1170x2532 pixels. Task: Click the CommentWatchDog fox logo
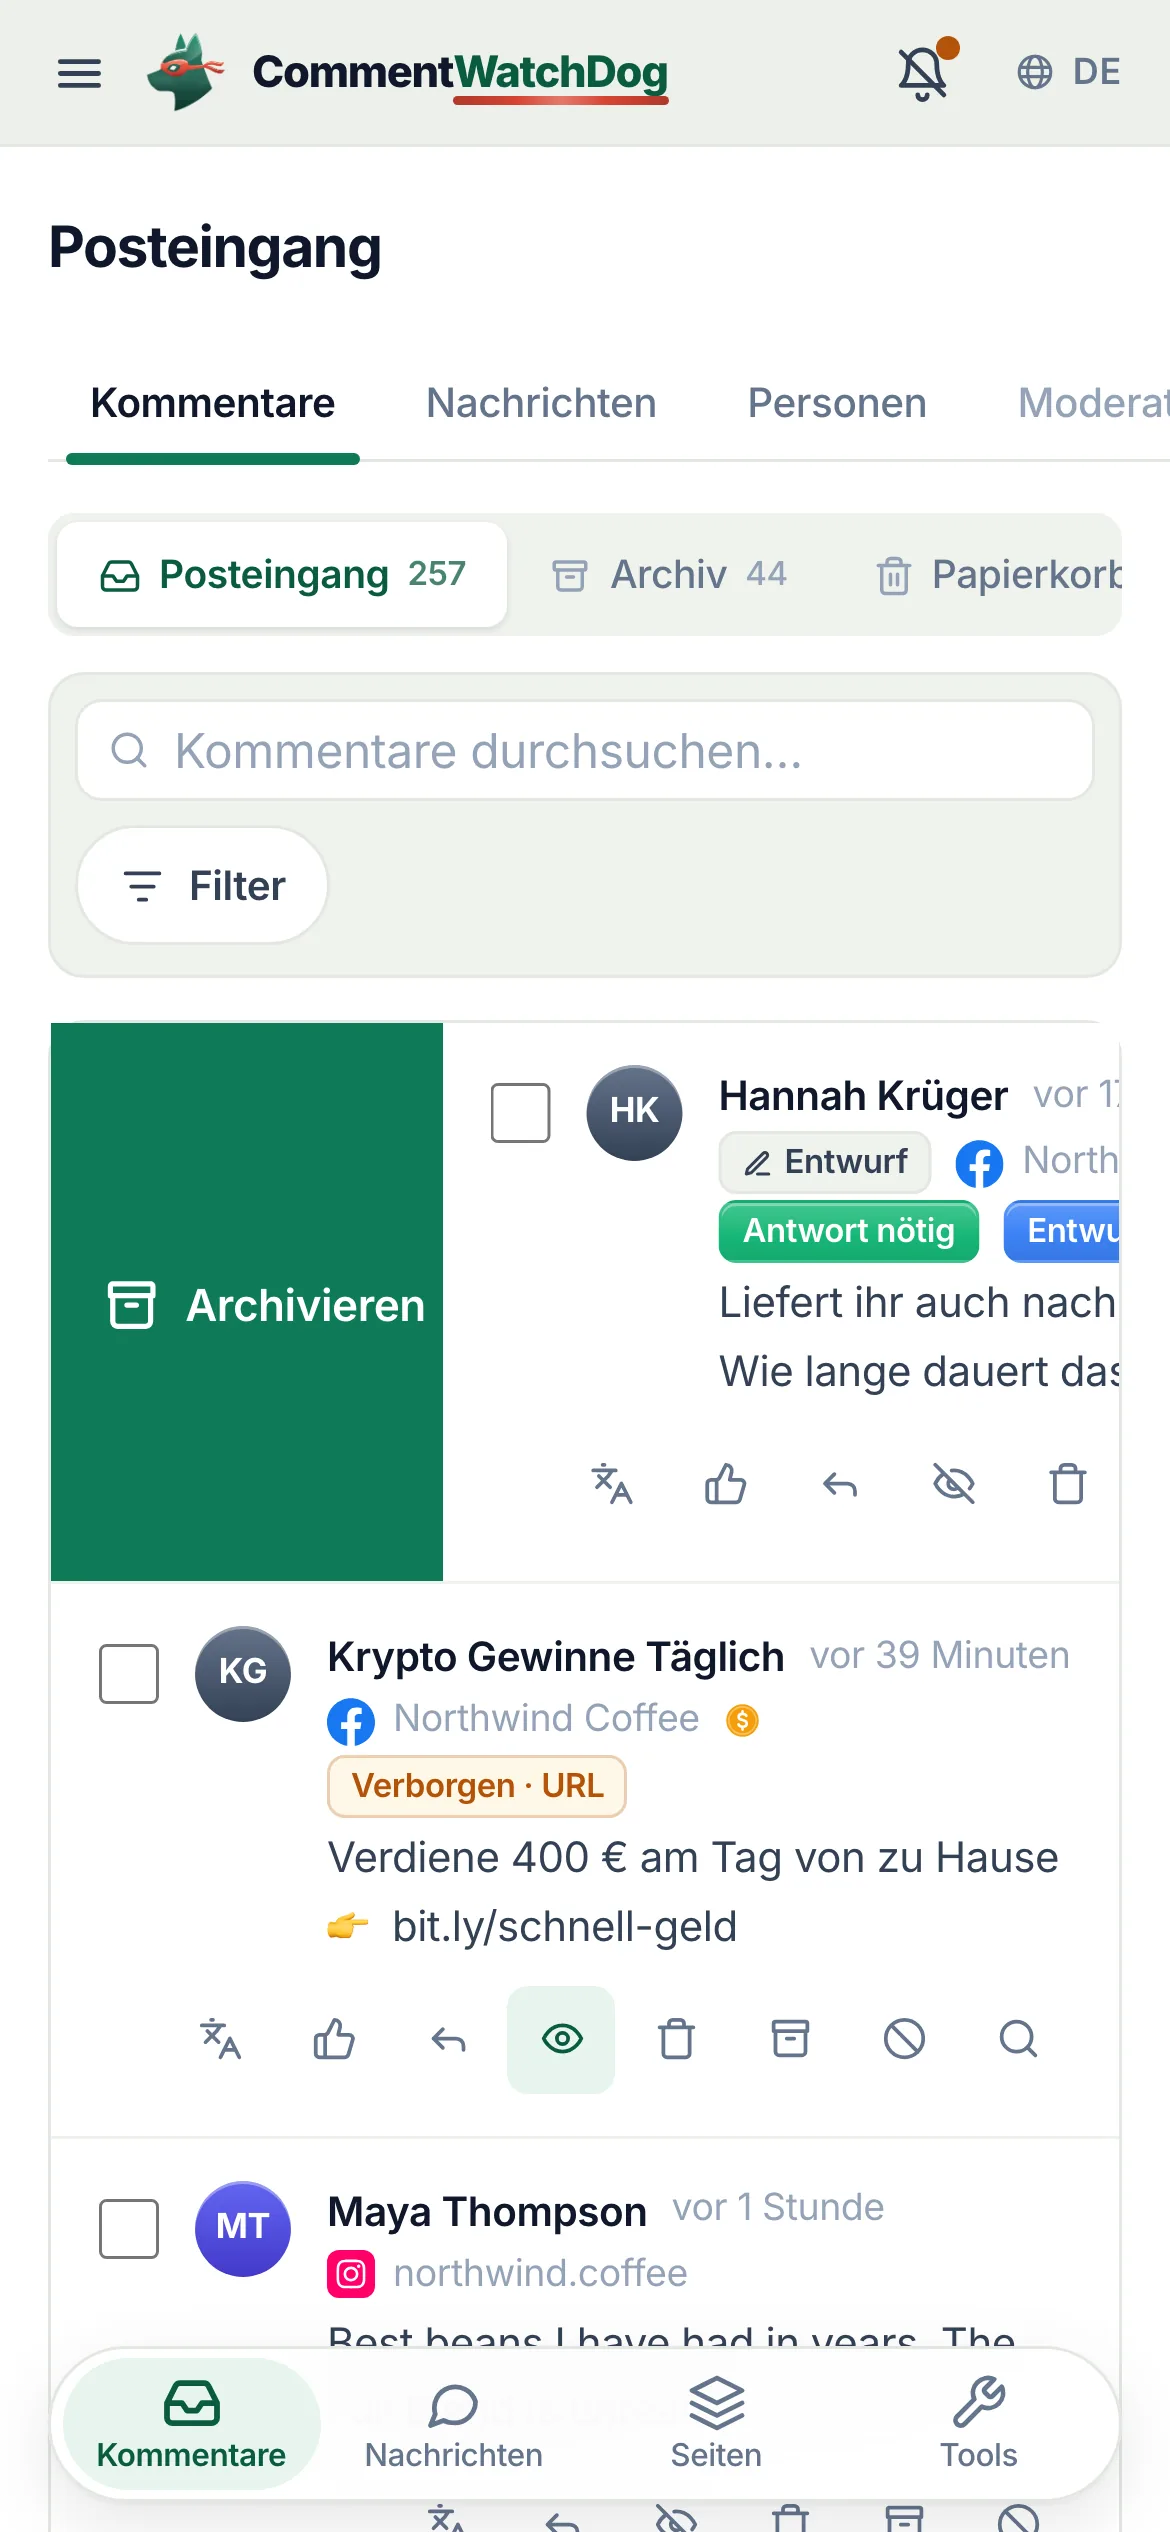coord(185,72)
